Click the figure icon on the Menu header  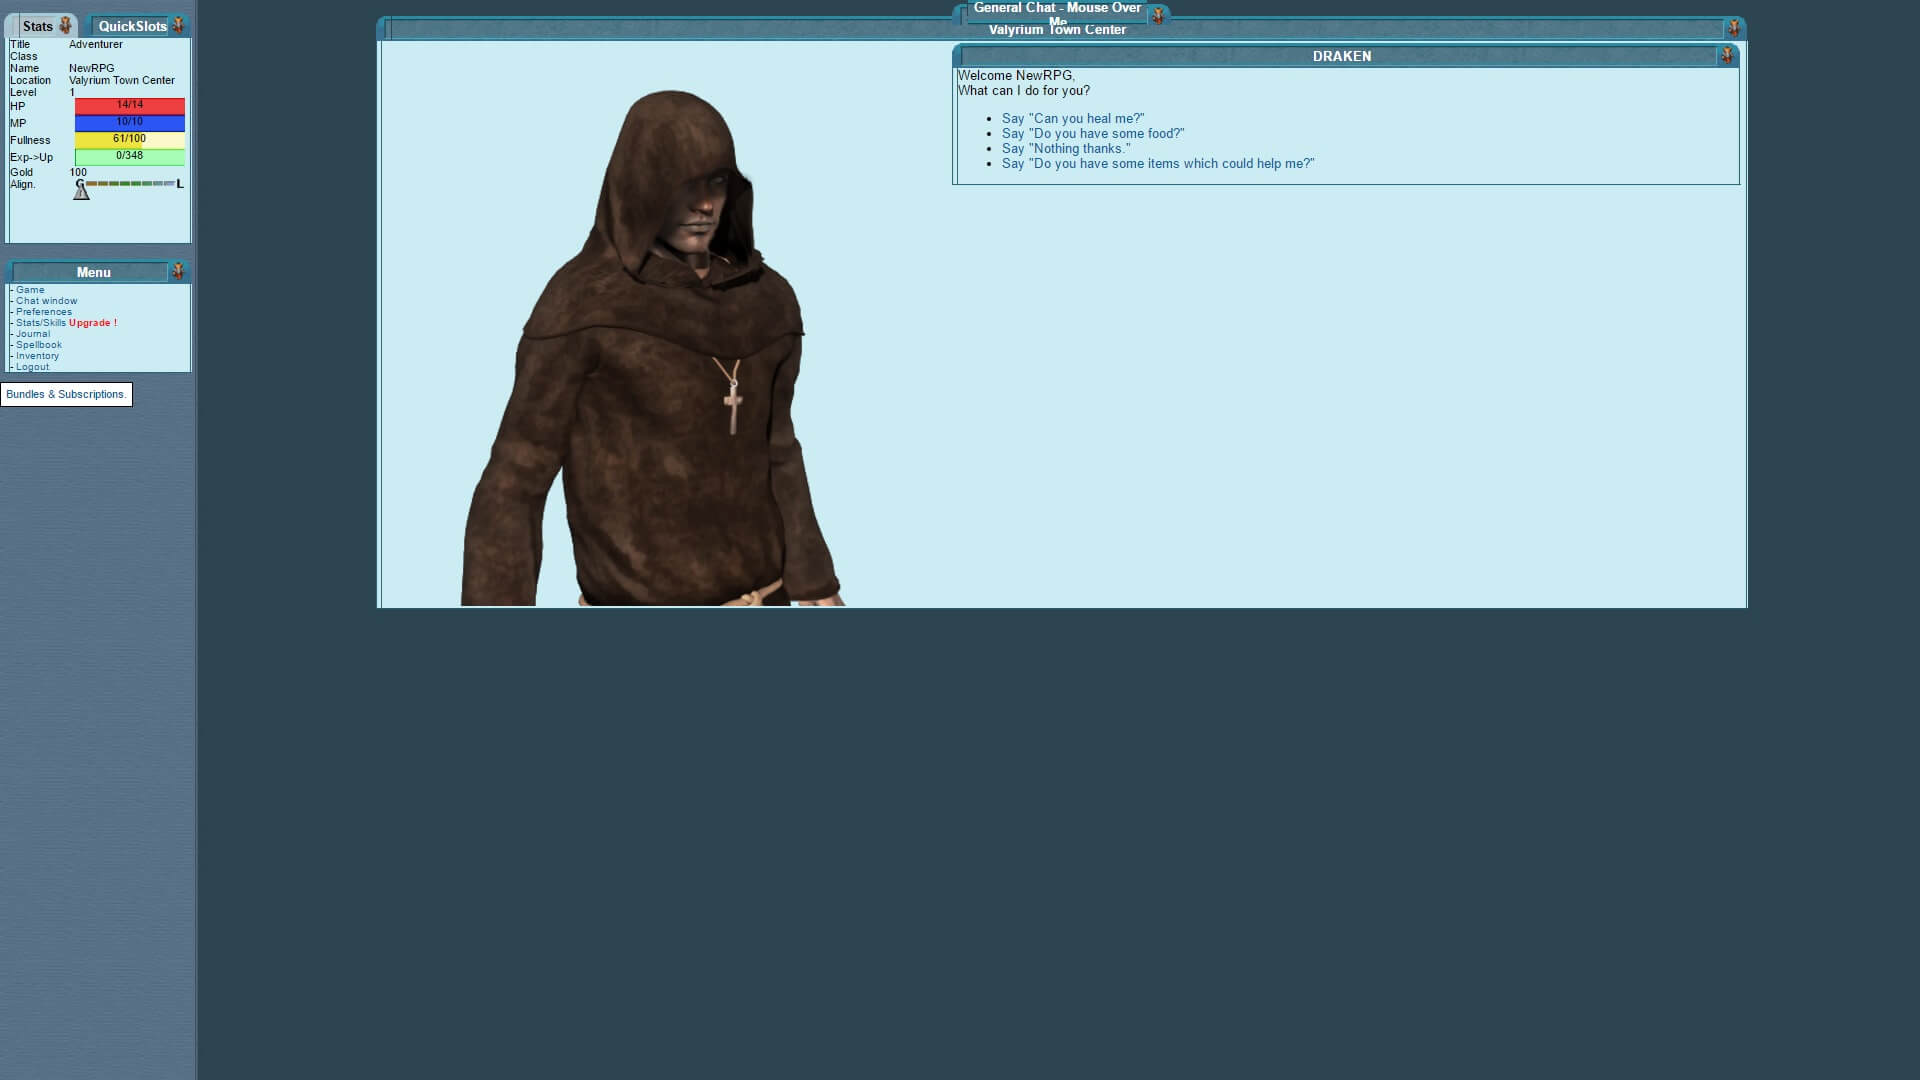click(x=178, y=271)
